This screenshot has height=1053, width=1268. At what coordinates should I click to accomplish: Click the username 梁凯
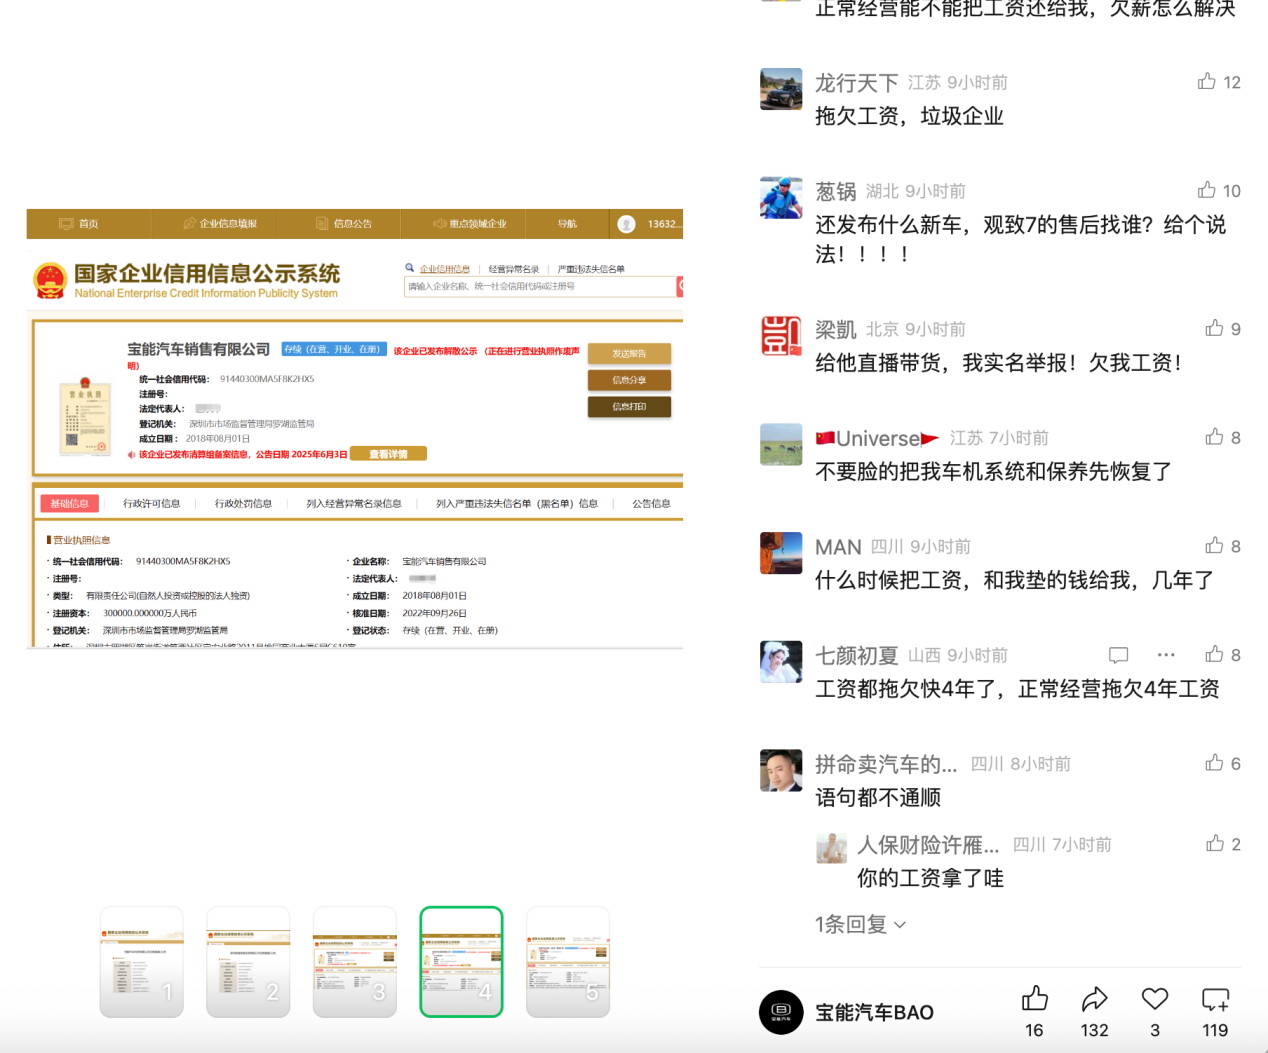click(x=836, y=329)
